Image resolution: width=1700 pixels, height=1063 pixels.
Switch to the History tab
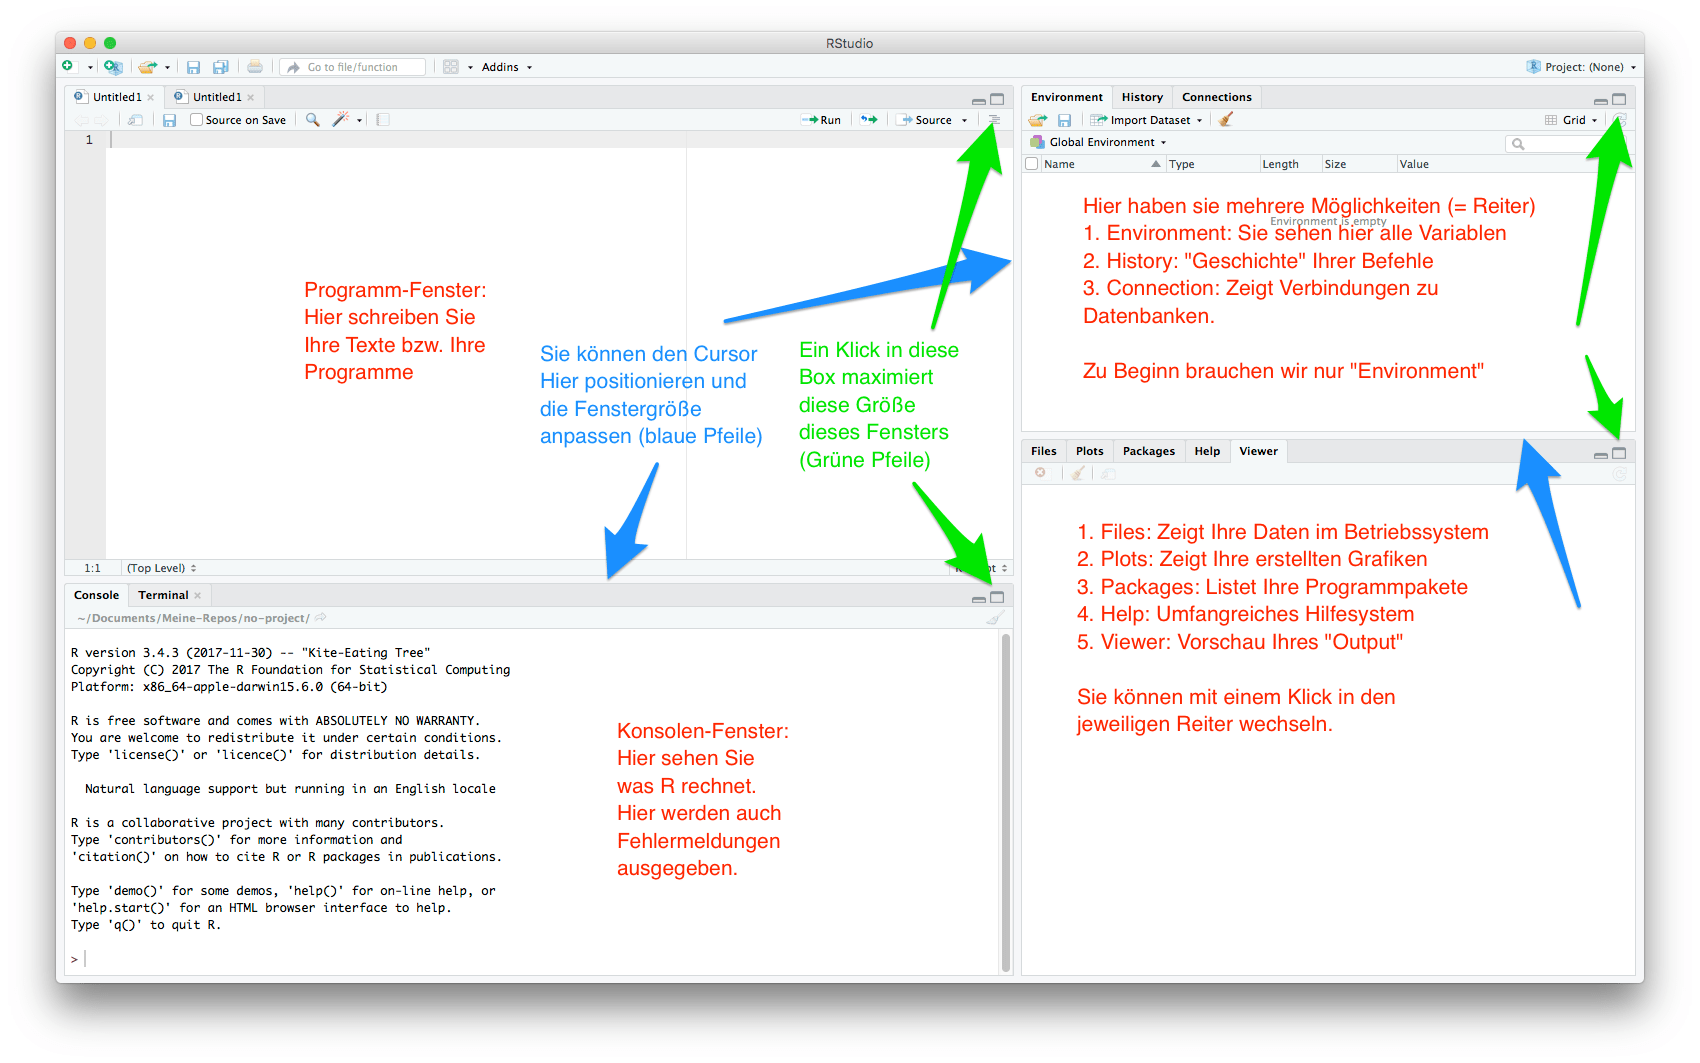point(1142,97)
